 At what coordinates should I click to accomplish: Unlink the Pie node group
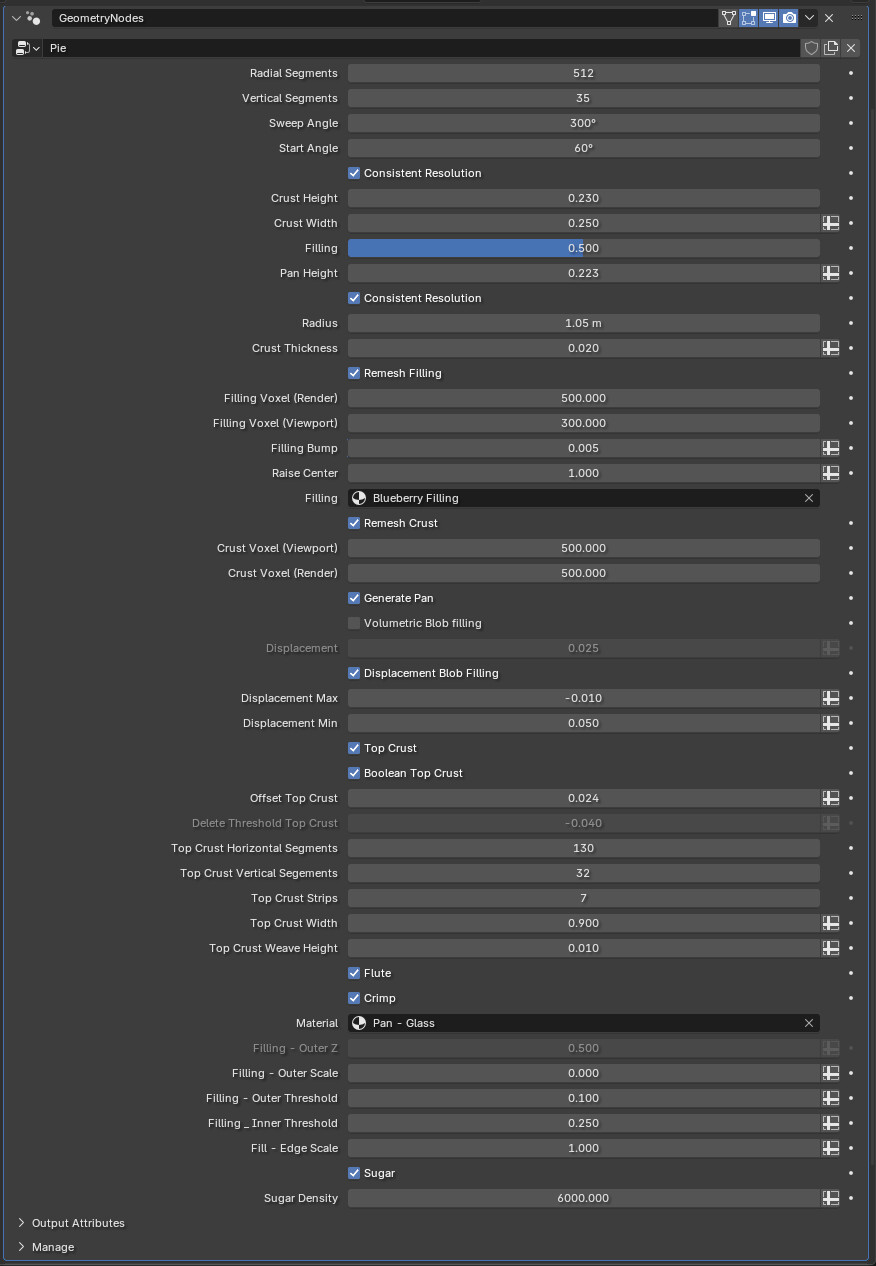tap(851, 48)
